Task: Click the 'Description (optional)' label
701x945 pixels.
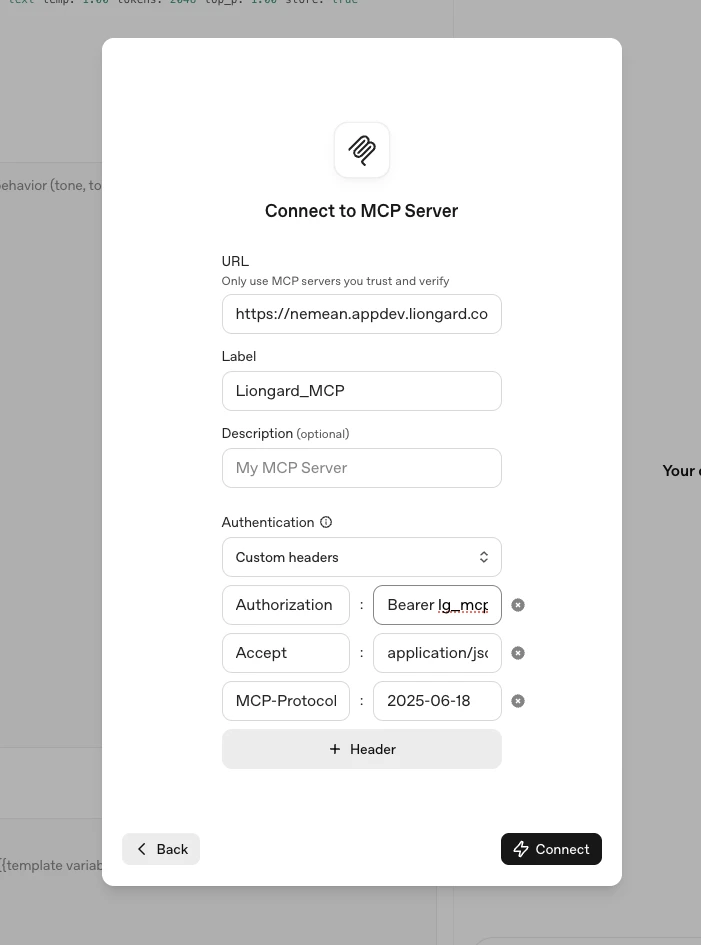Action: click(286, 433)
